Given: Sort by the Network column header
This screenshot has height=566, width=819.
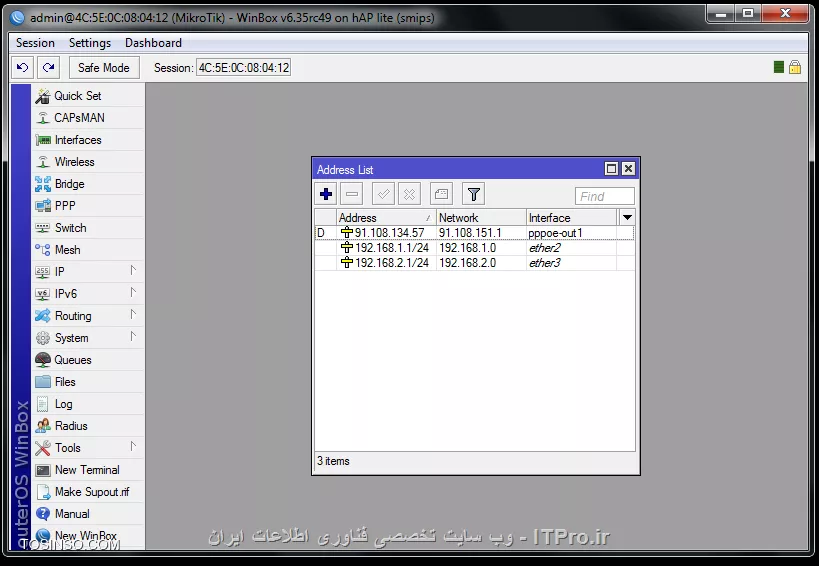Looking at the screenshot, I should pyautogui.click(x=481, y=217).
